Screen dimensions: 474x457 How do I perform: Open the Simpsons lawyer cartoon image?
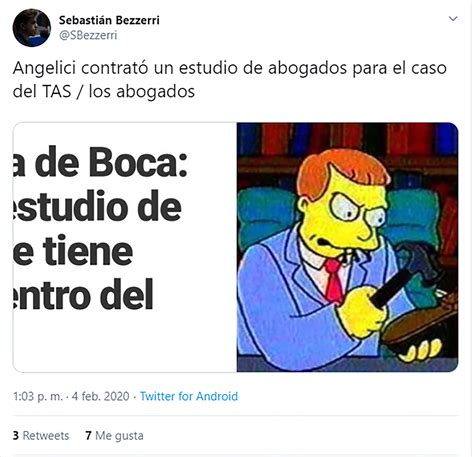[x=347, y=247]
